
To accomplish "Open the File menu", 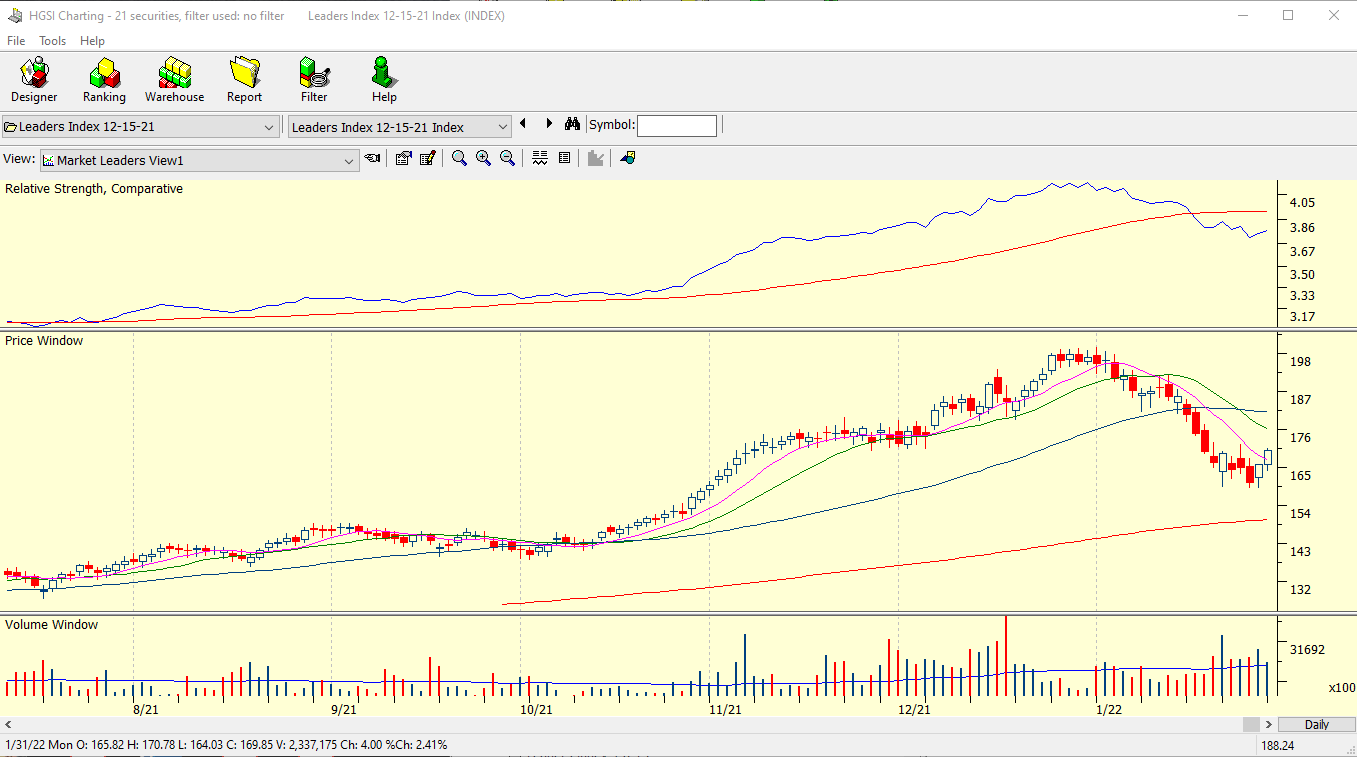I will coord(16,41).
